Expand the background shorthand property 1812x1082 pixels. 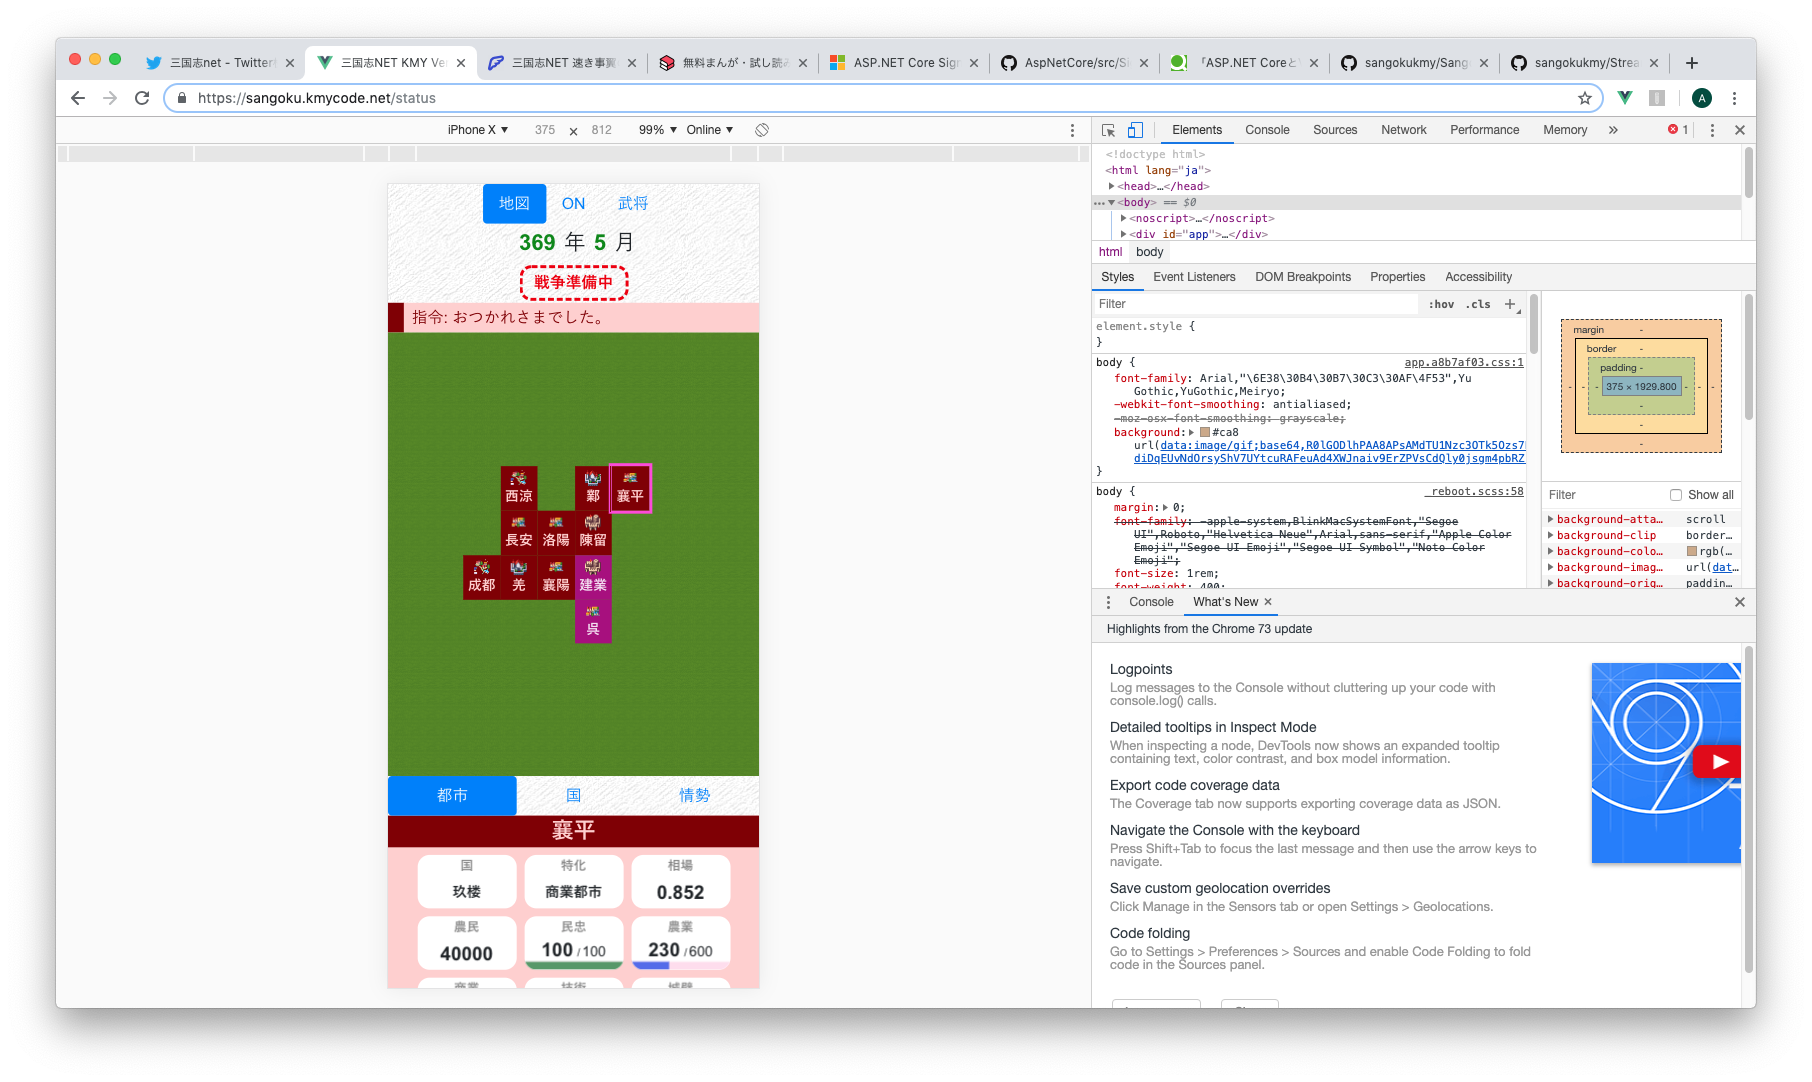(1192, 432)
